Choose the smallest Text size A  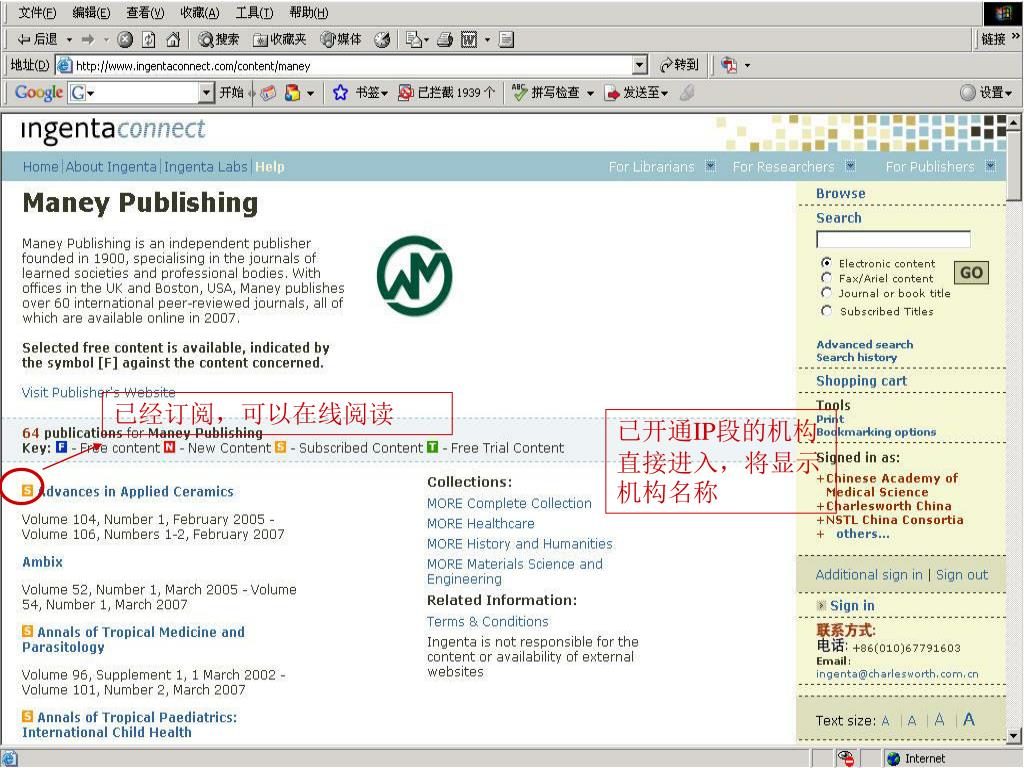click(x=886, y=721)
